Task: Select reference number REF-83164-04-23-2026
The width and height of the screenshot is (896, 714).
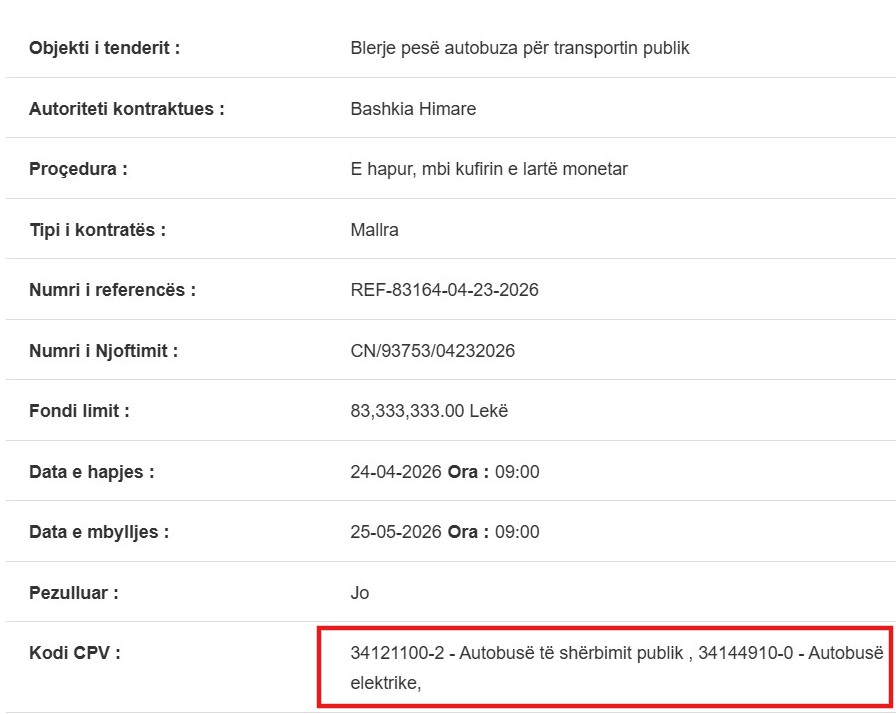Action: [444, 290]
